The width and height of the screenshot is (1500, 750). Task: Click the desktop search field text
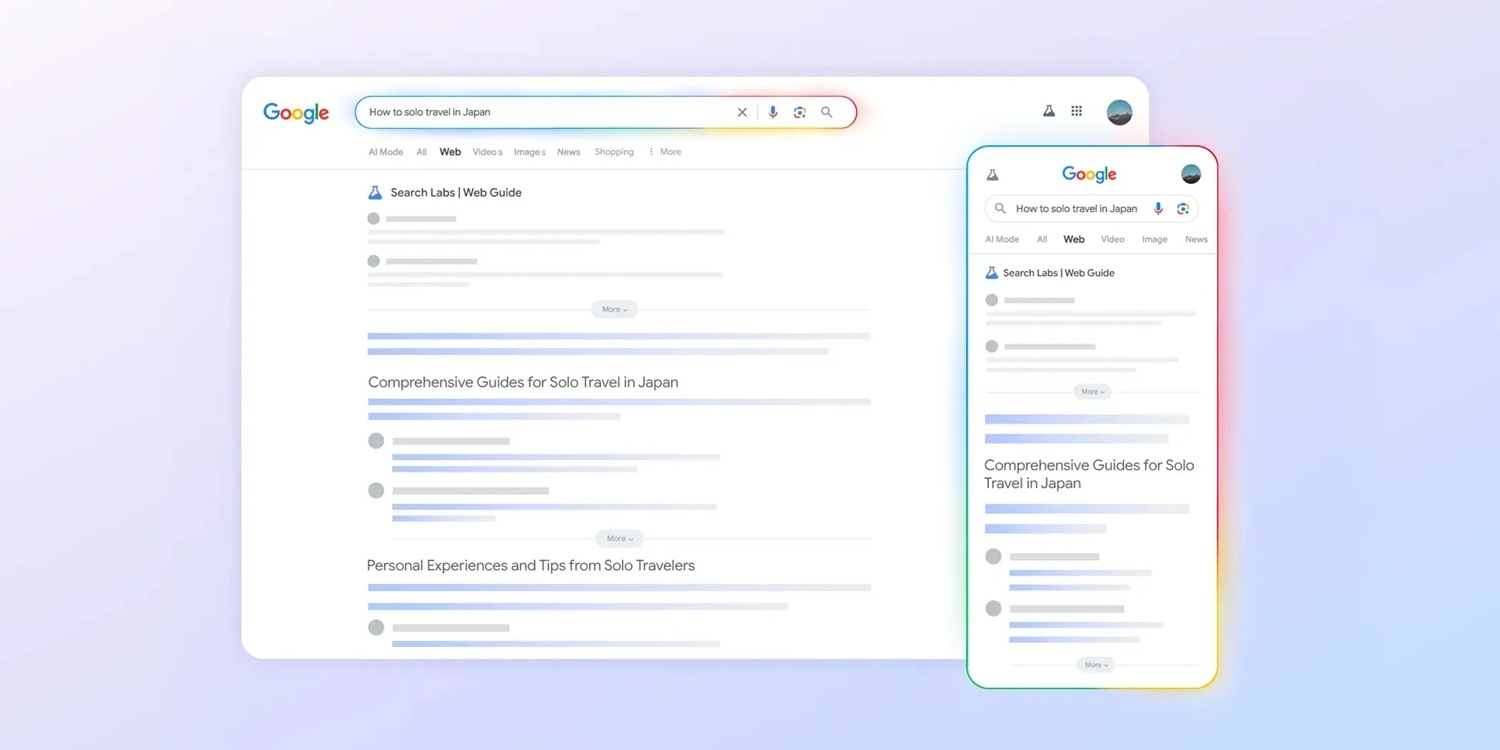pos(430,112)
